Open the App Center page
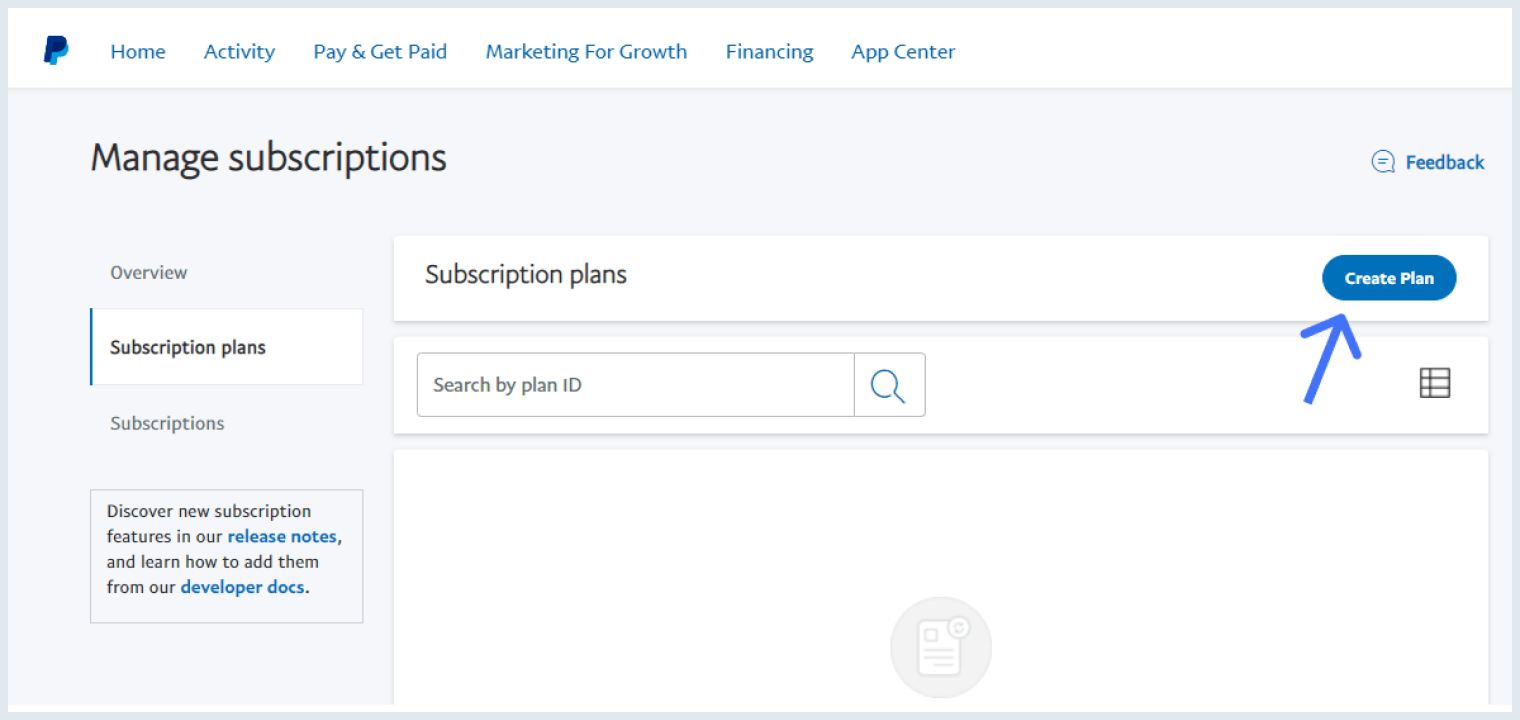Image resolution: width=1520 pixels, height=720 pixels. point(902,51)
